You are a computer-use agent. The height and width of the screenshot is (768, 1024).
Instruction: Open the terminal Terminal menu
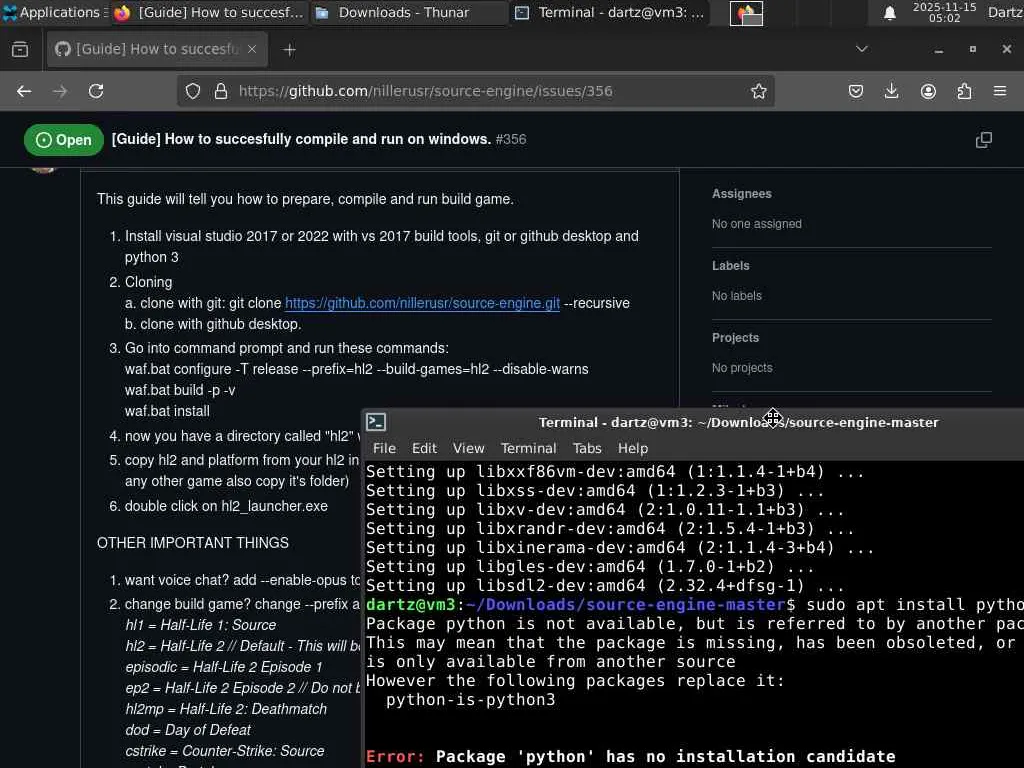(528, 448)
